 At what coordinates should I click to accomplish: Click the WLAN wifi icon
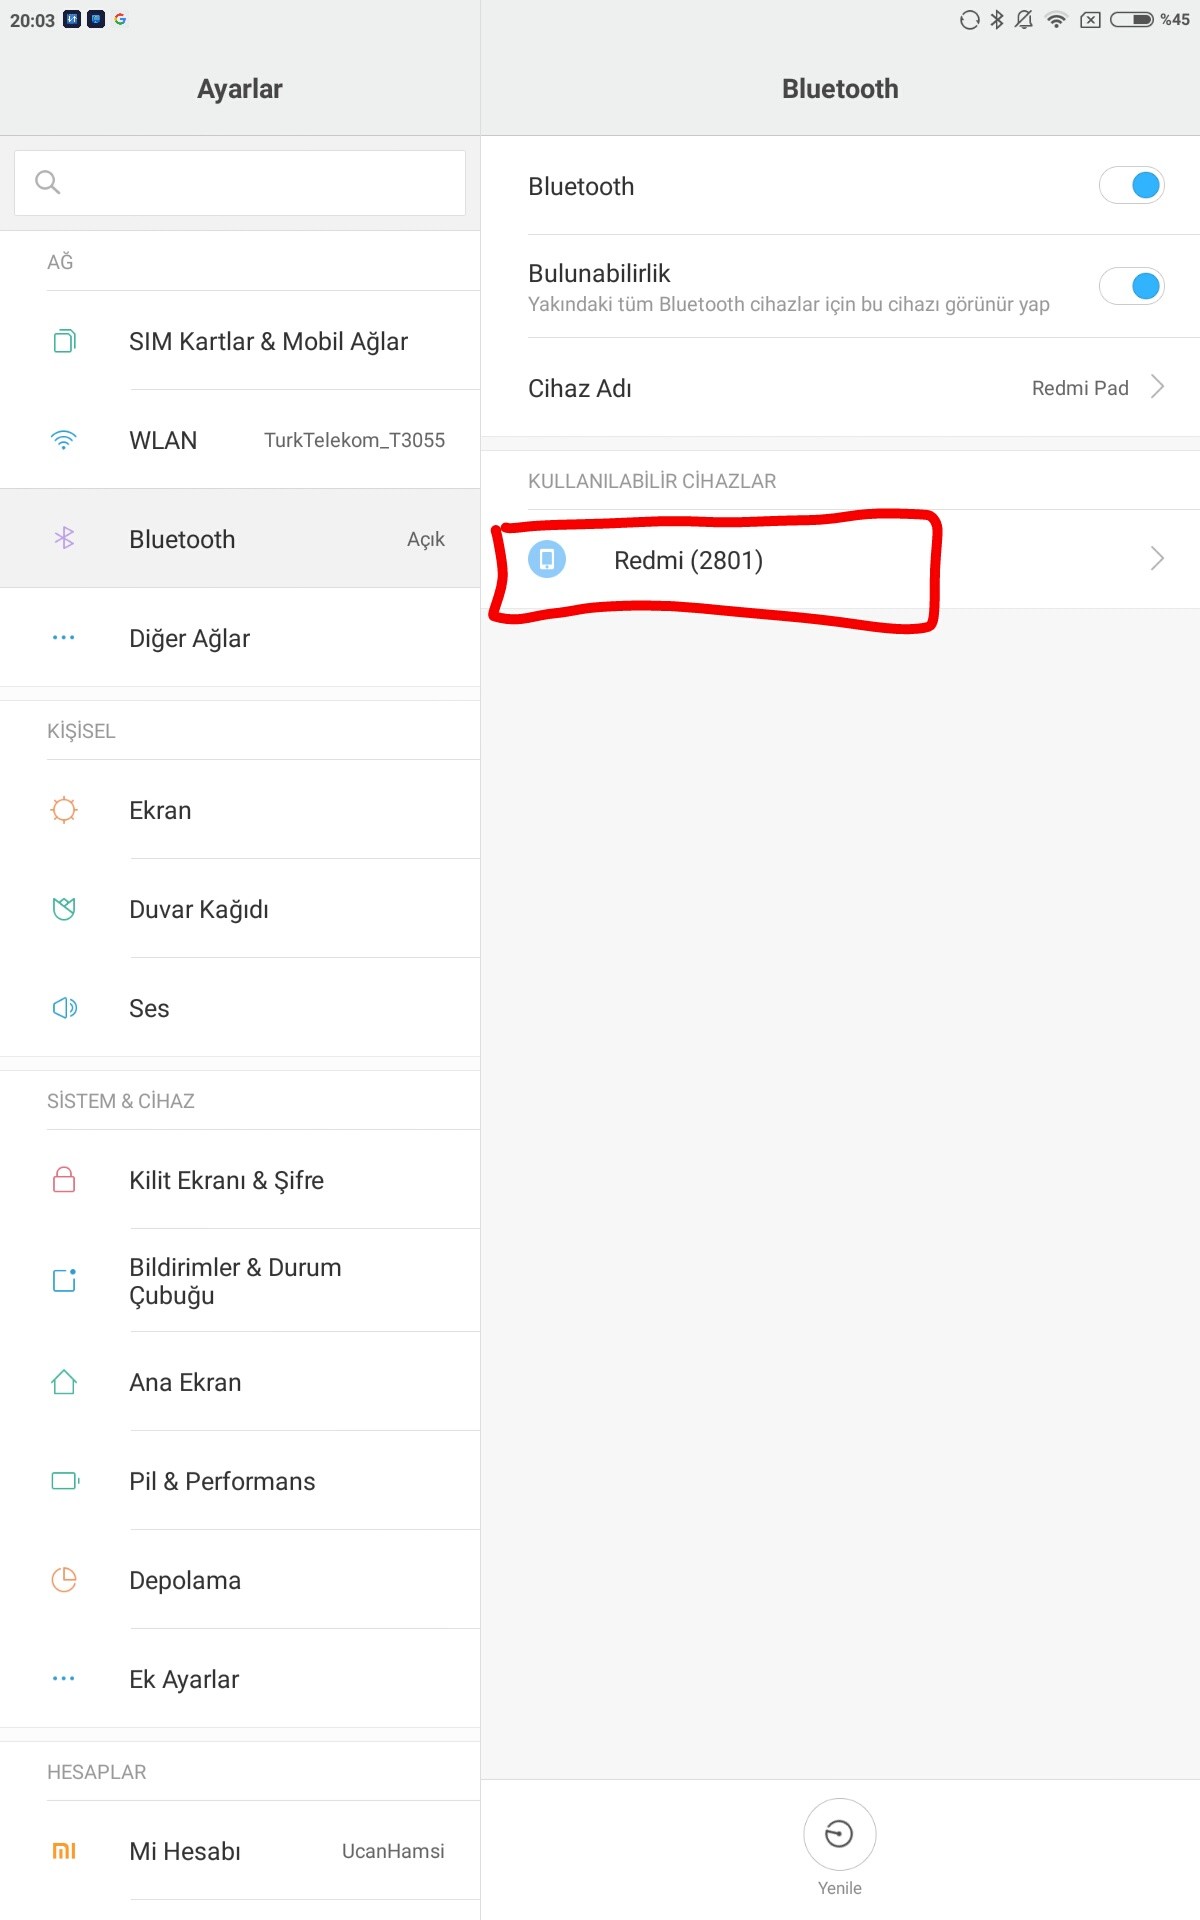64,440
